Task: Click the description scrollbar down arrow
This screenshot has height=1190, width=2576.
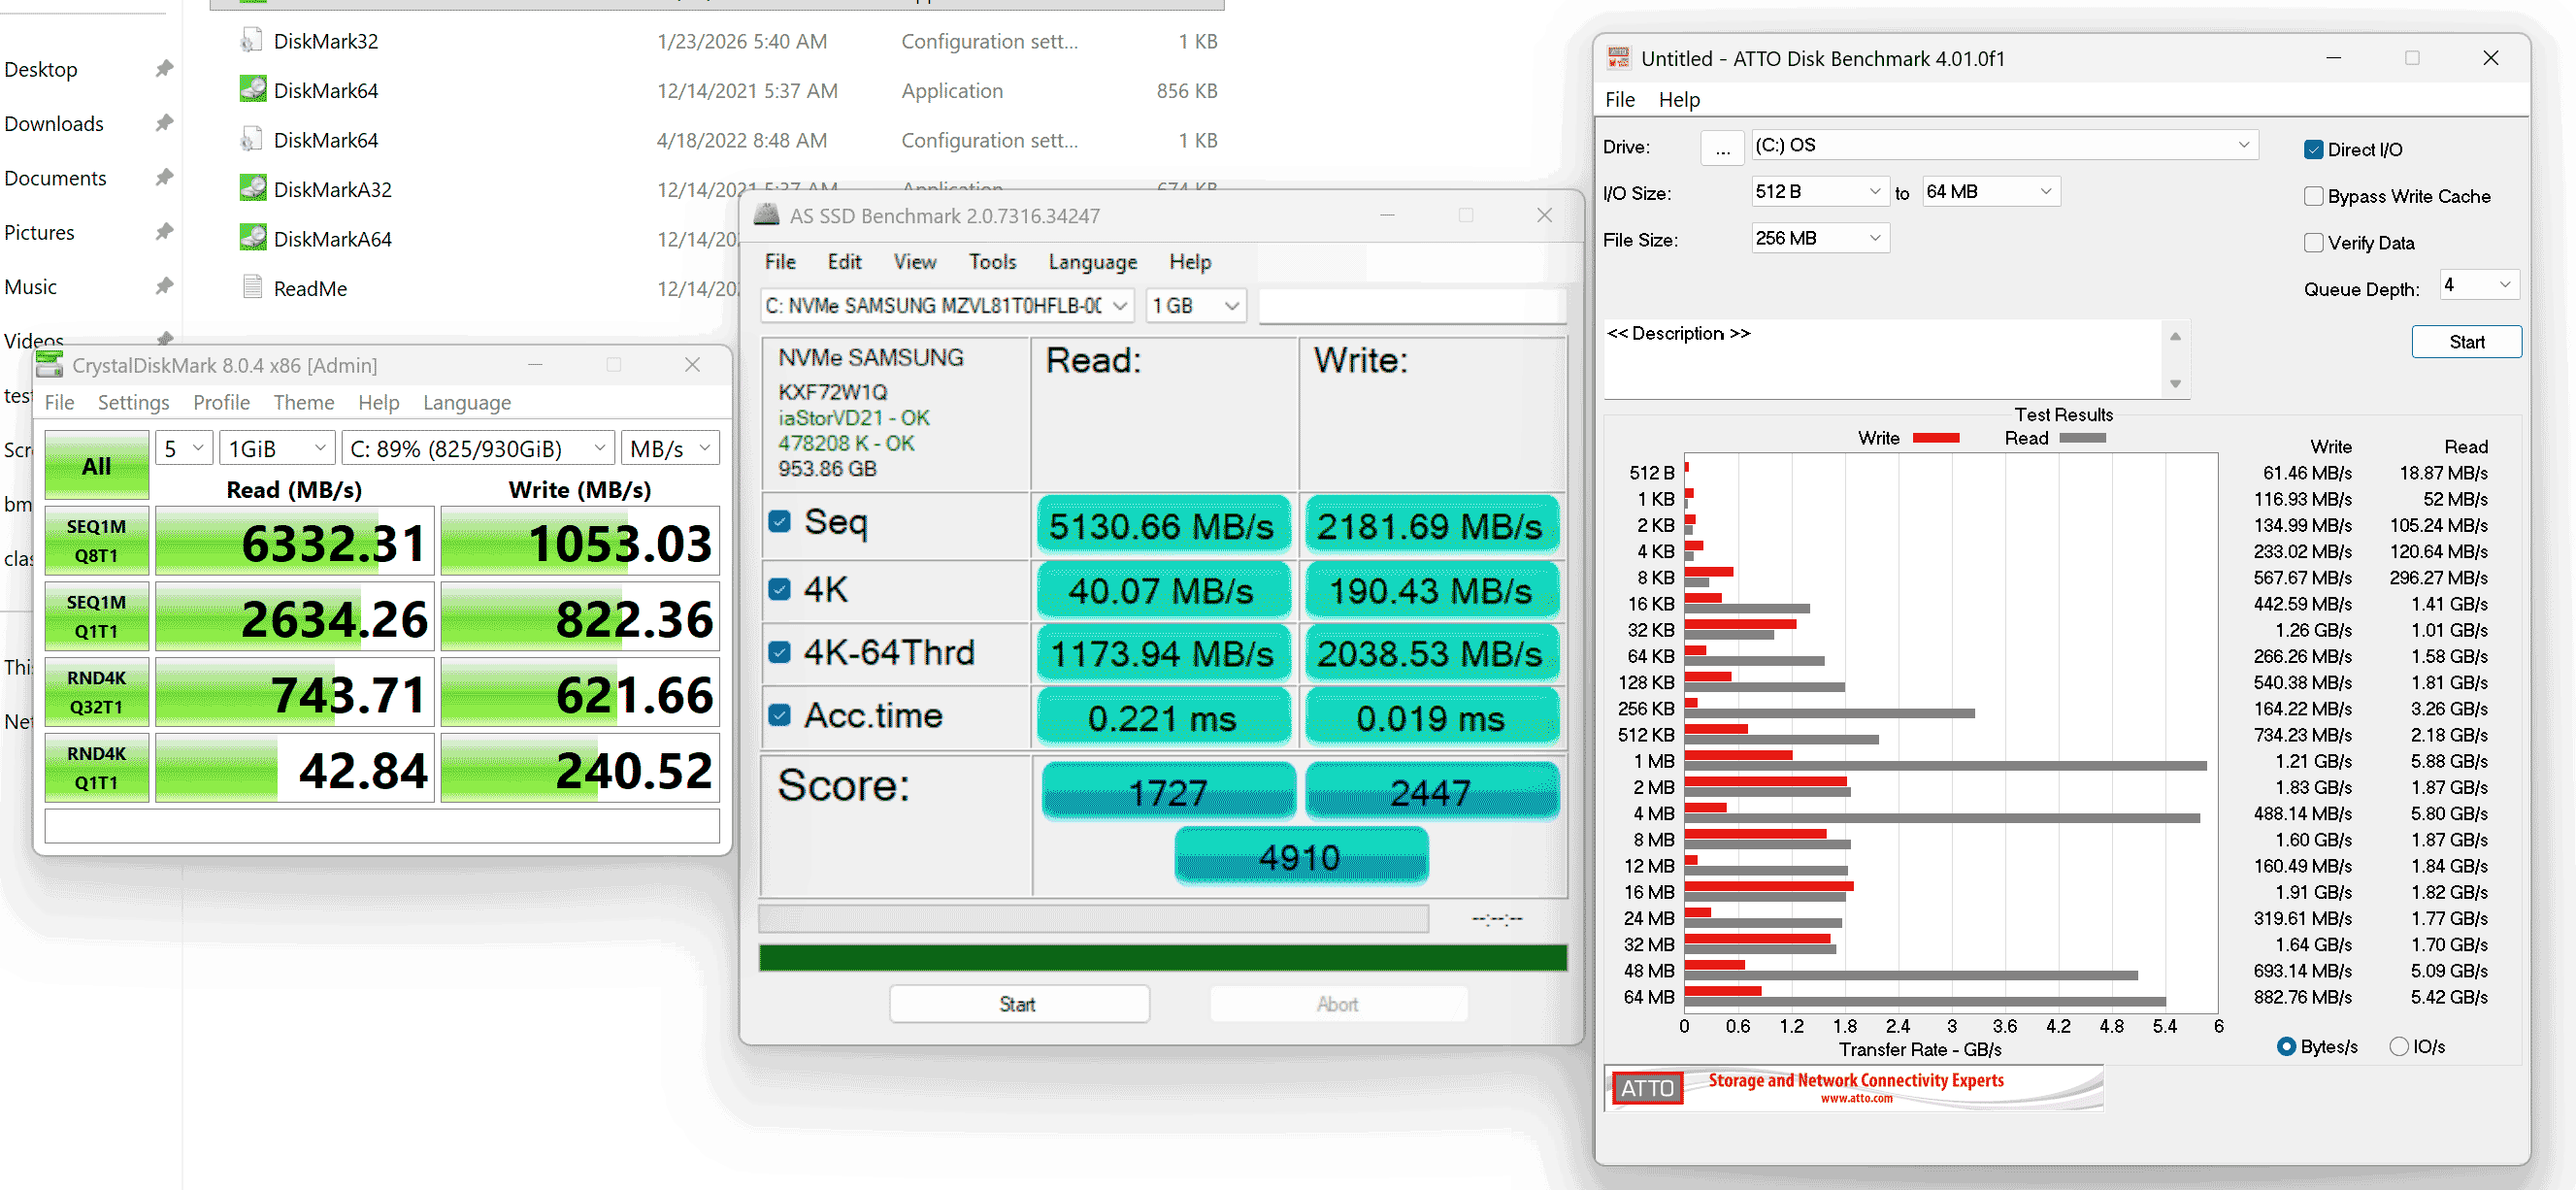Action: coord(2175,384)
